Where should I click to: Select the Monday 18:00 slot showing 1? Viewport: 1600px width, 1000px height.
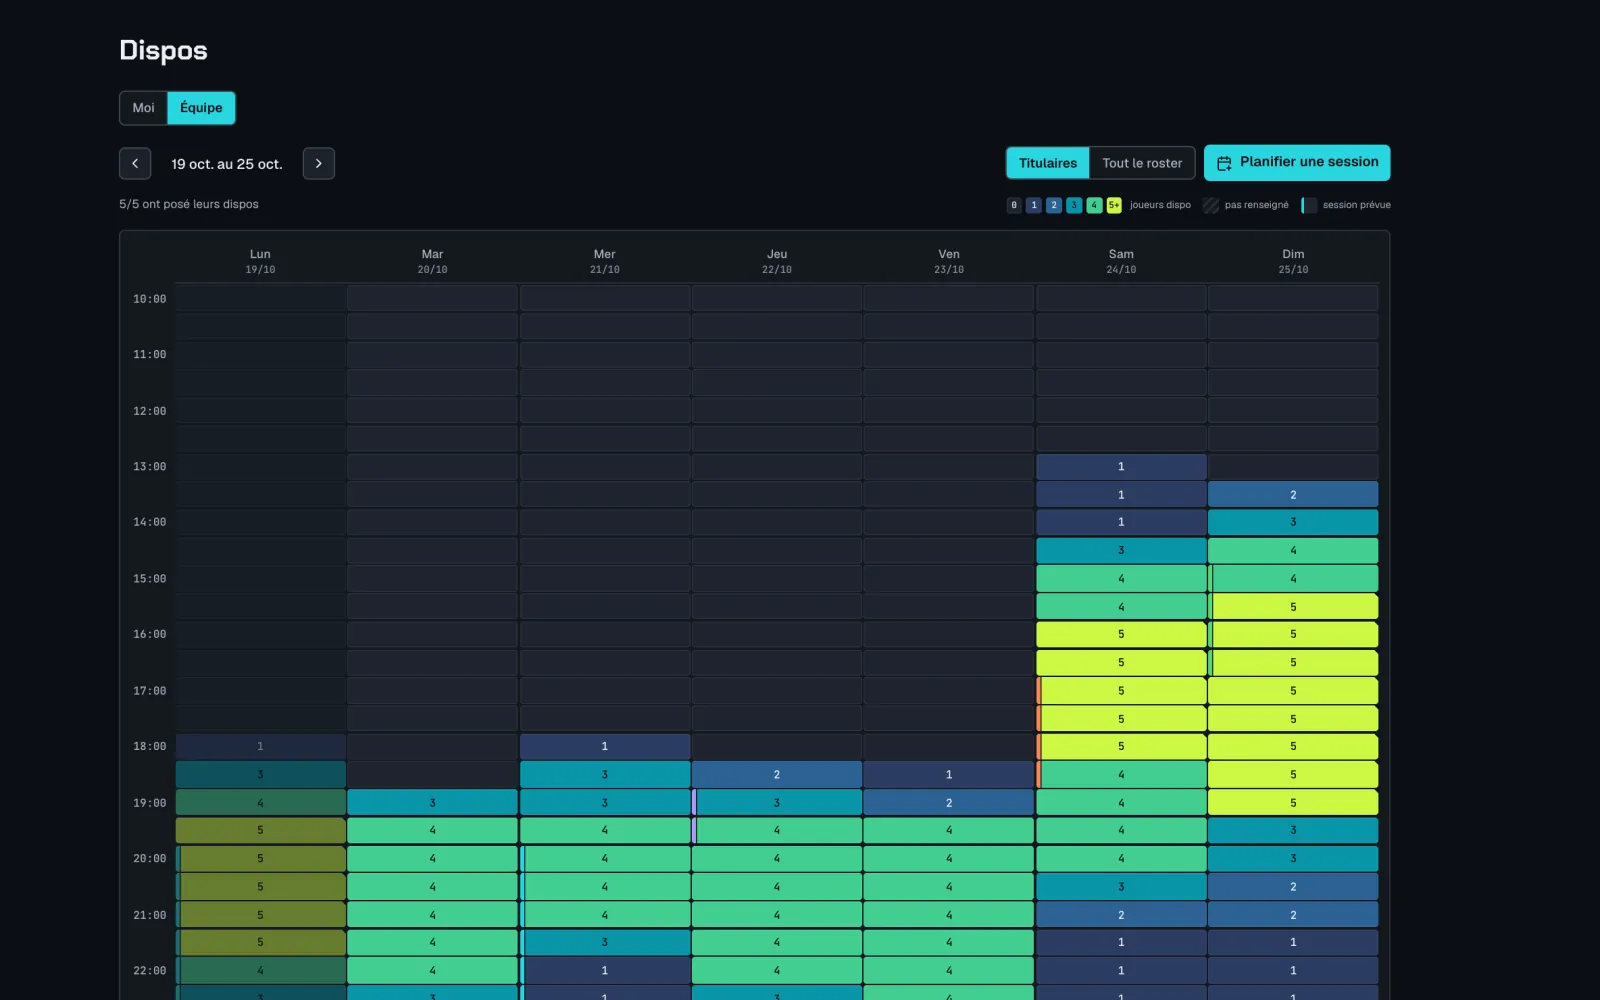pyautogui.click(x=260, y=746)
